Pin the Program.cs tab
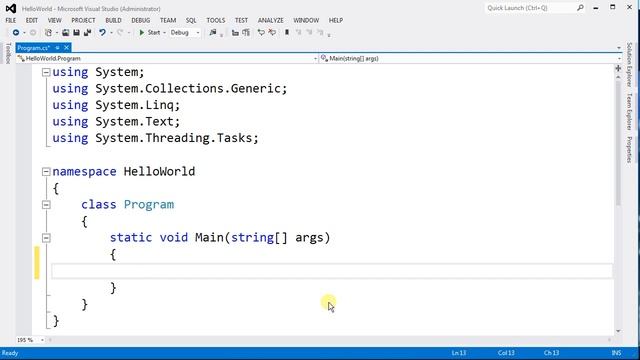This screenshot has width=640, height=360. pos(58,48)
